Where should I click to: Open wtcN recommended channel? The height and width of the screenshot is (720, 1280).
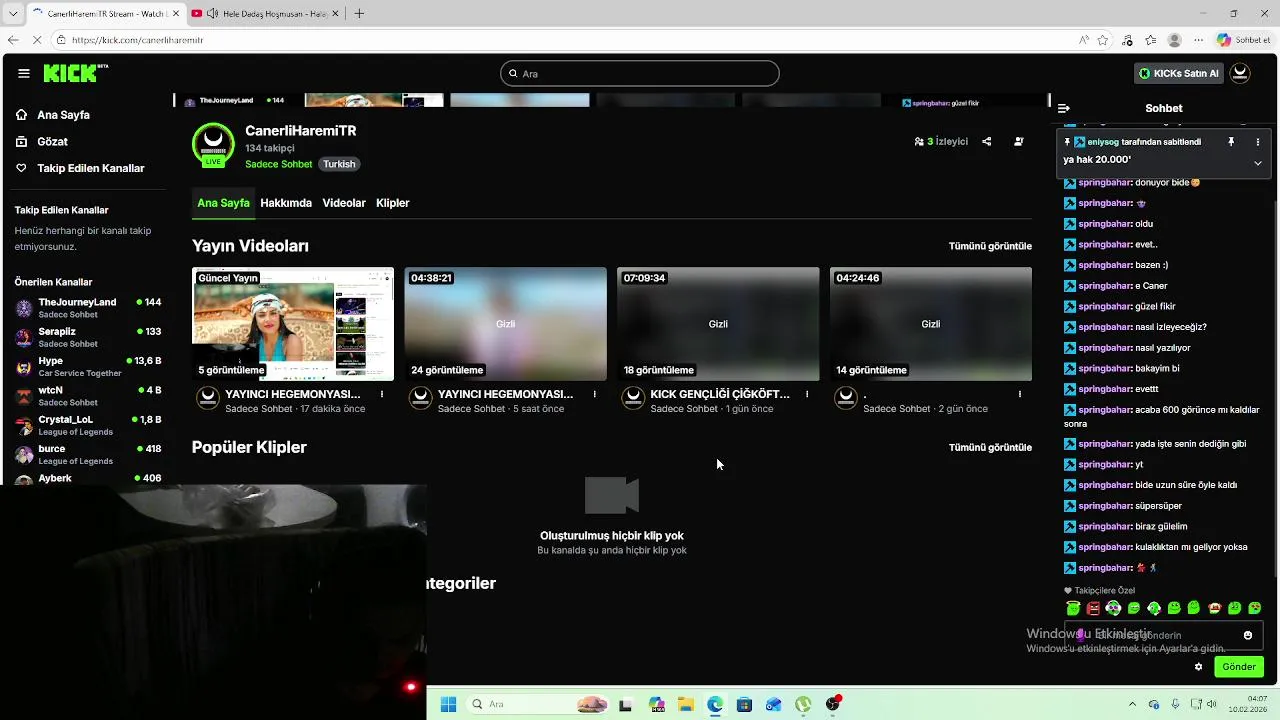point(88,396)
